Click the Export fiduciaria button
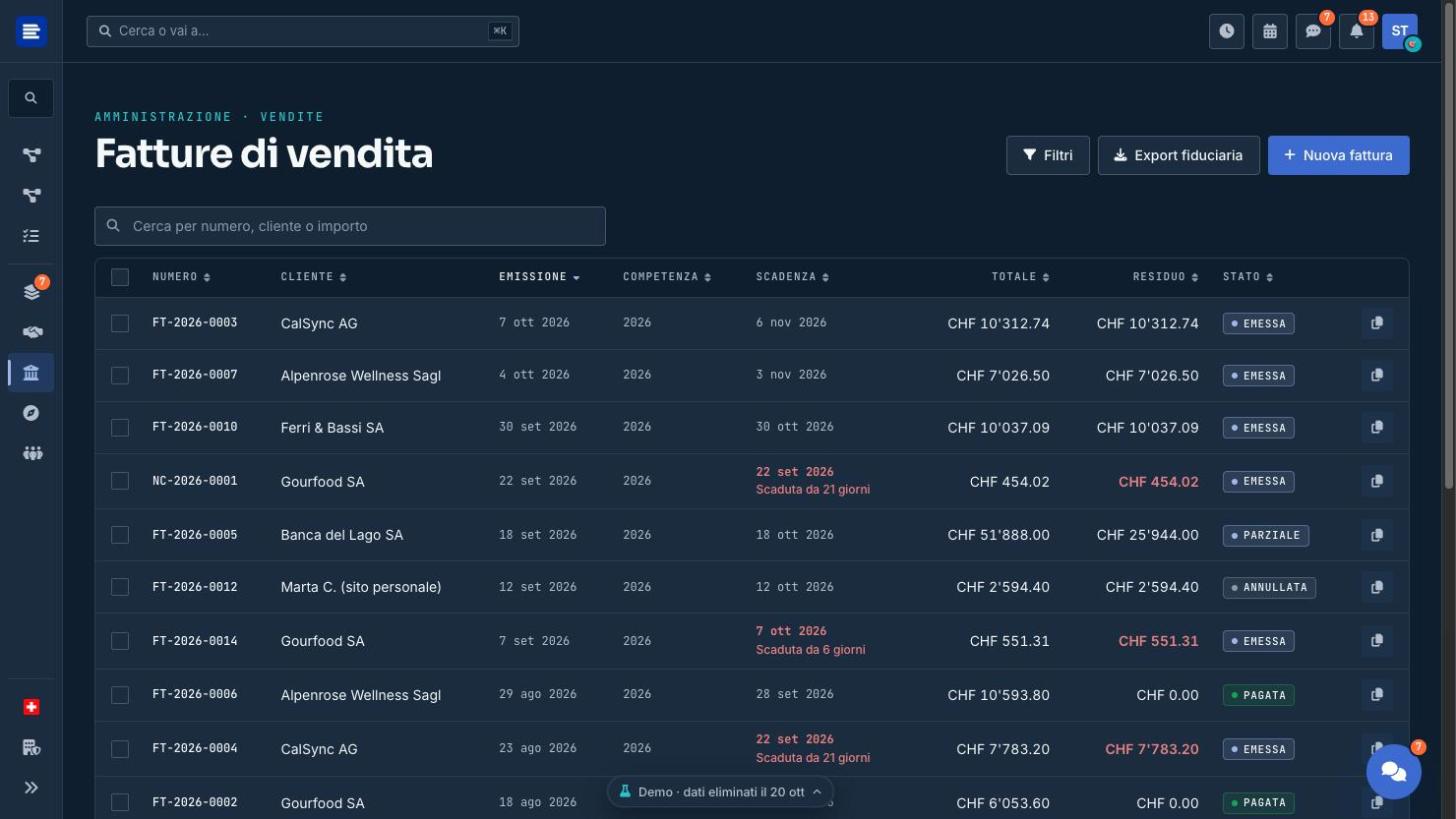 click(1178, 155)
